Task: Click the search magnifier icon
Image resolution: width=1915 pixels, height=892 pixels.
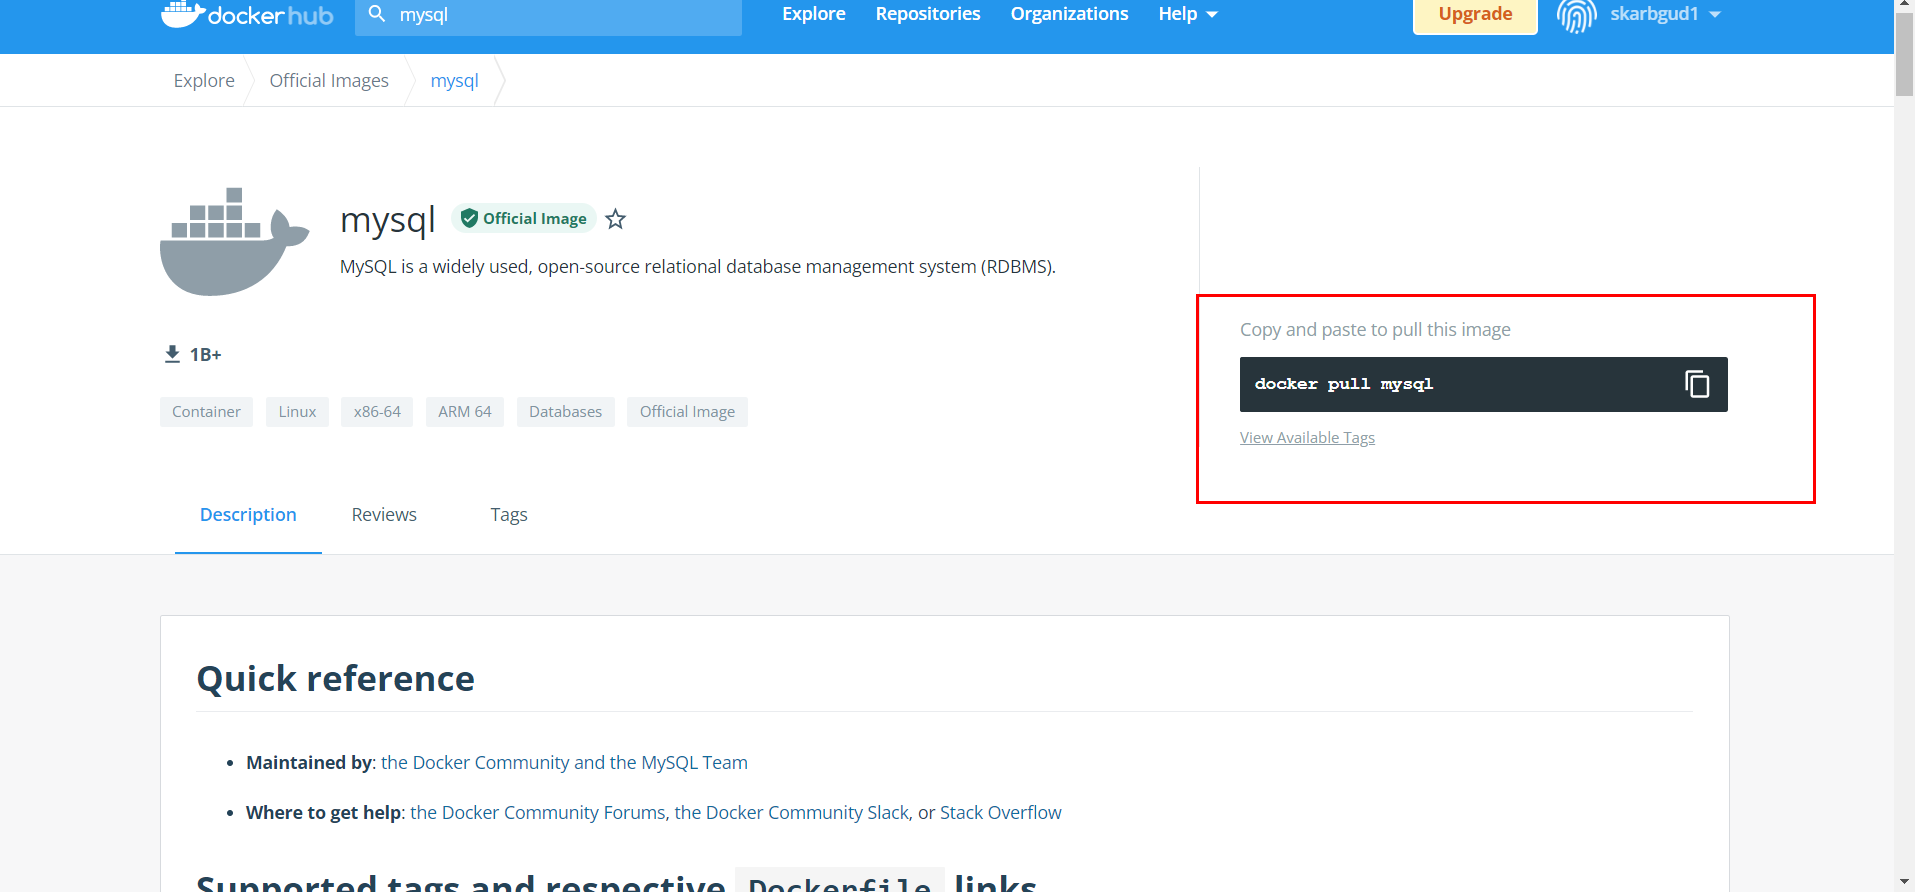Action: [x=377, y=14]
